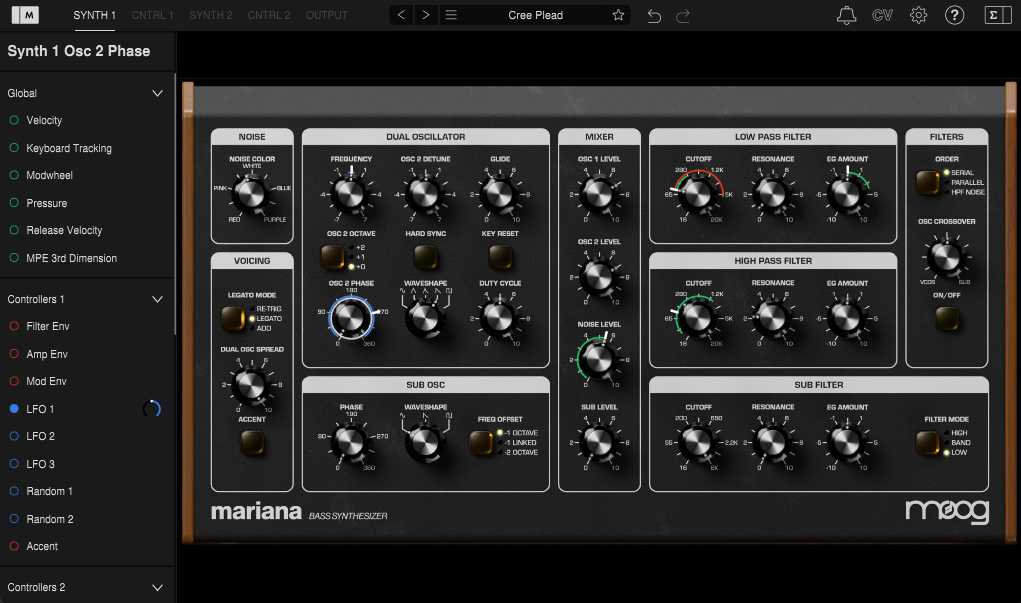Collapse the Global section chevron
1021x603 pixels.
click(158, 93)
